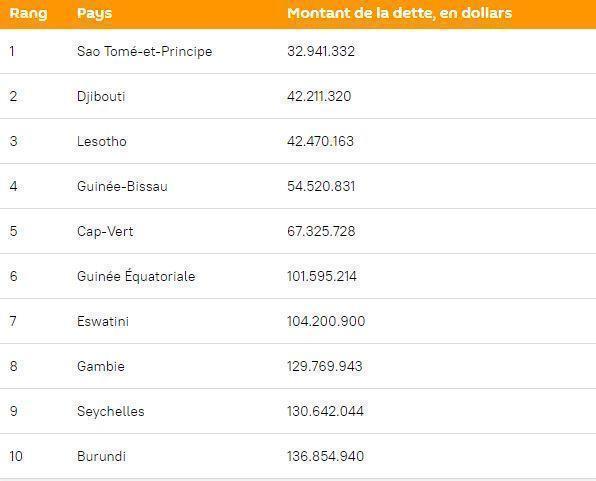Screen dimensions: 596x481
Task: Click the Rang column header
Action: [29, 13]
